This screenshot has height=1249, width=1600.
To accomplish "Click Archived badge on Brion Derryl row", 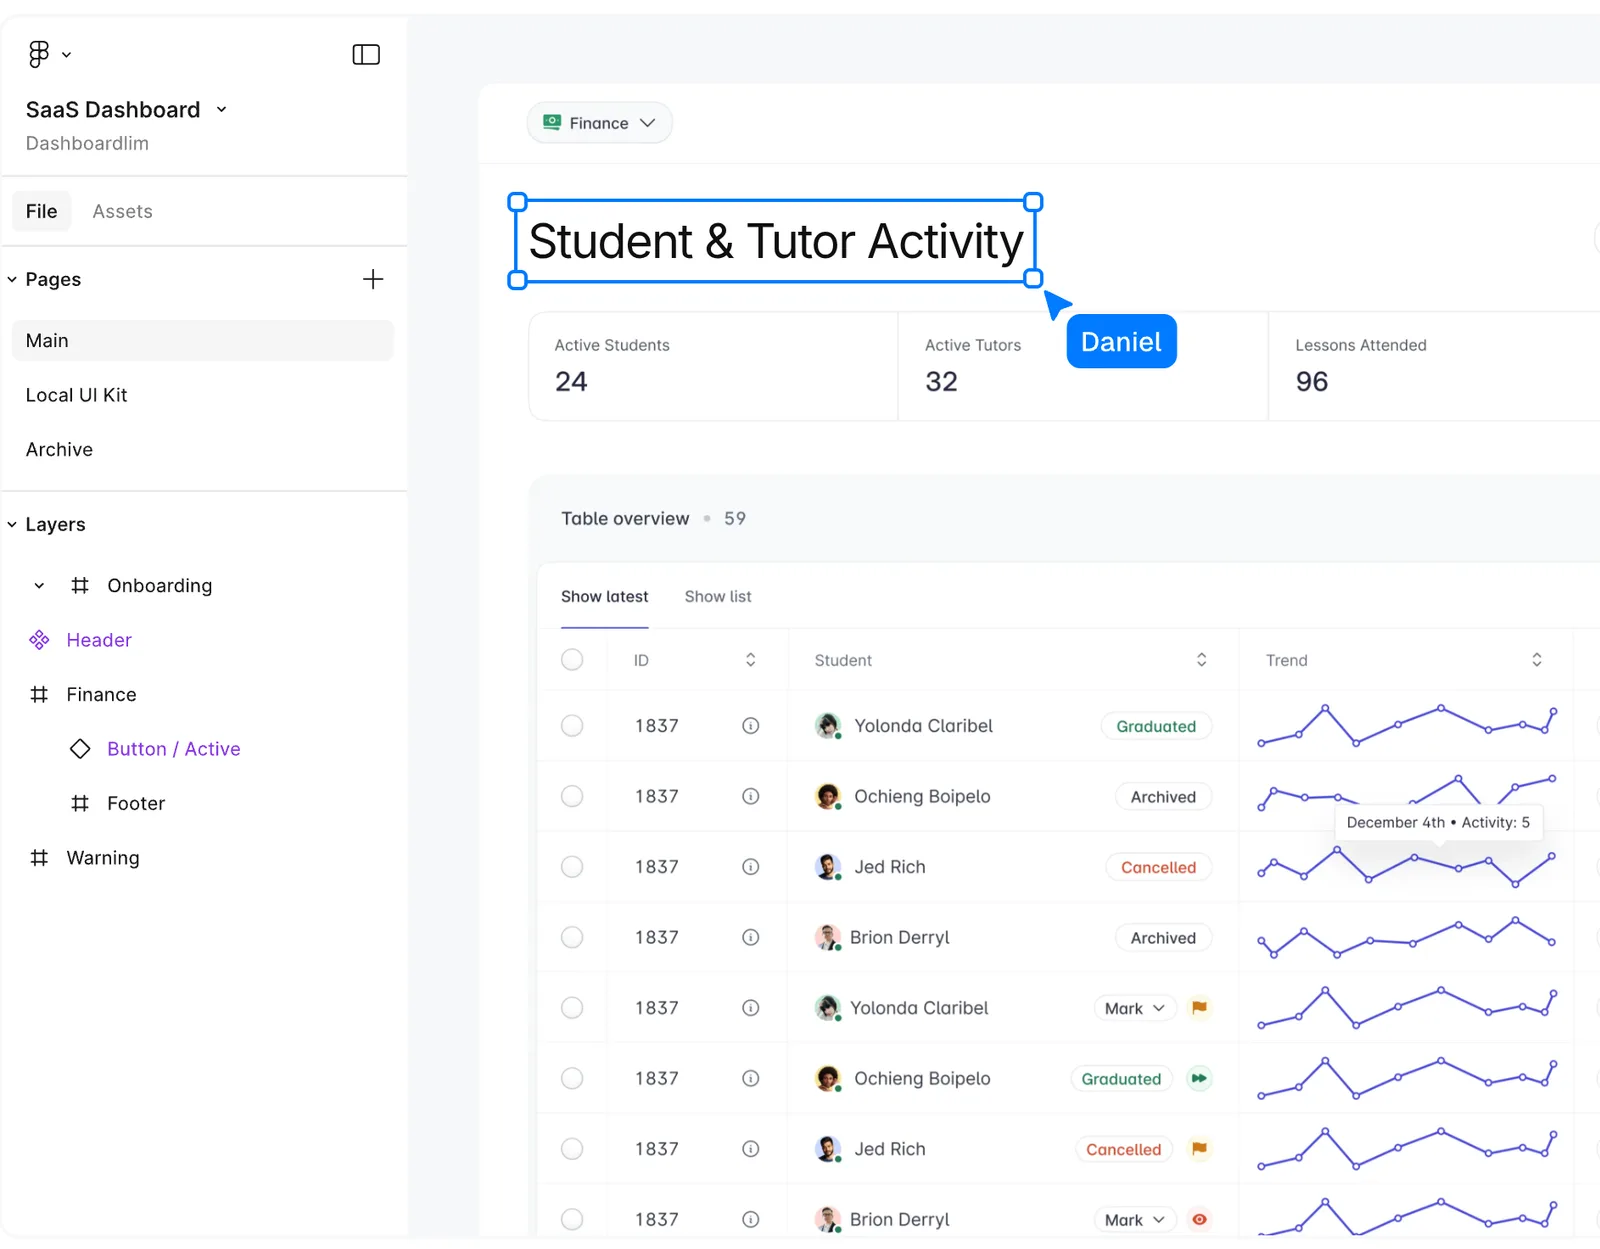I will 1163,938.
